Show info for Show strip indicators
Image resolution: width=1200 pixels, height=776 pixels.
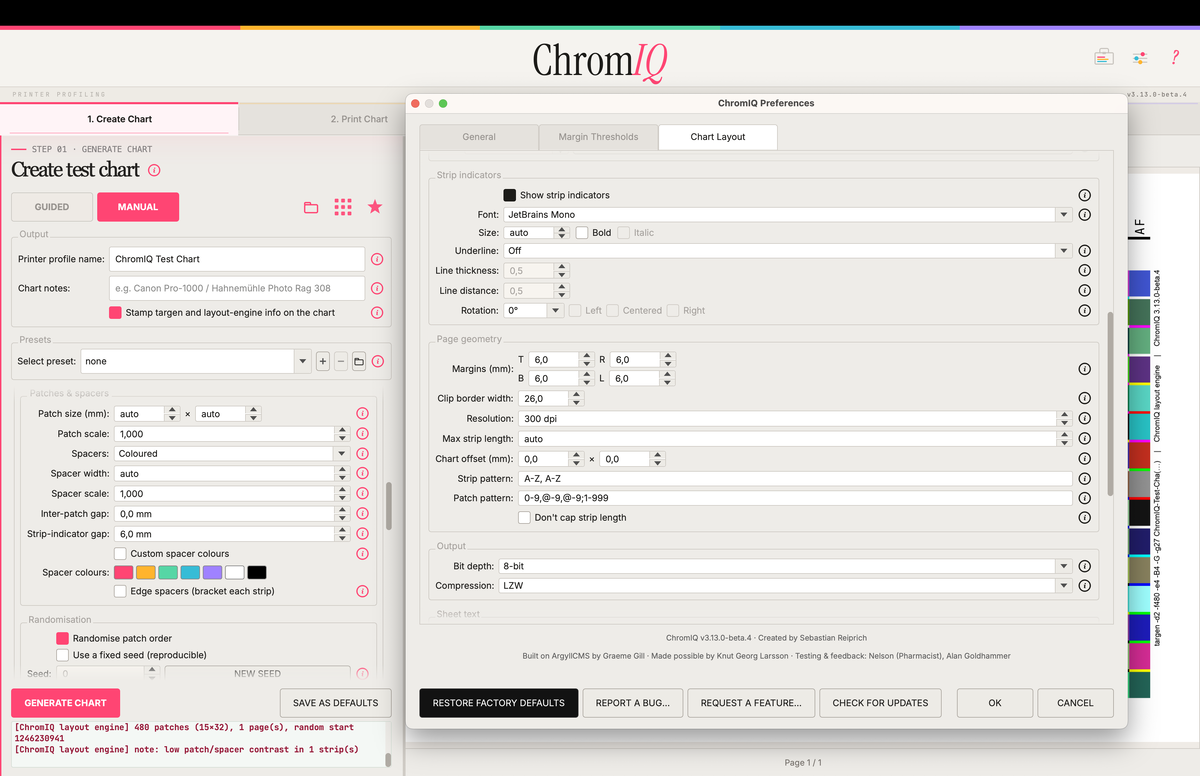coord(1084,195)
